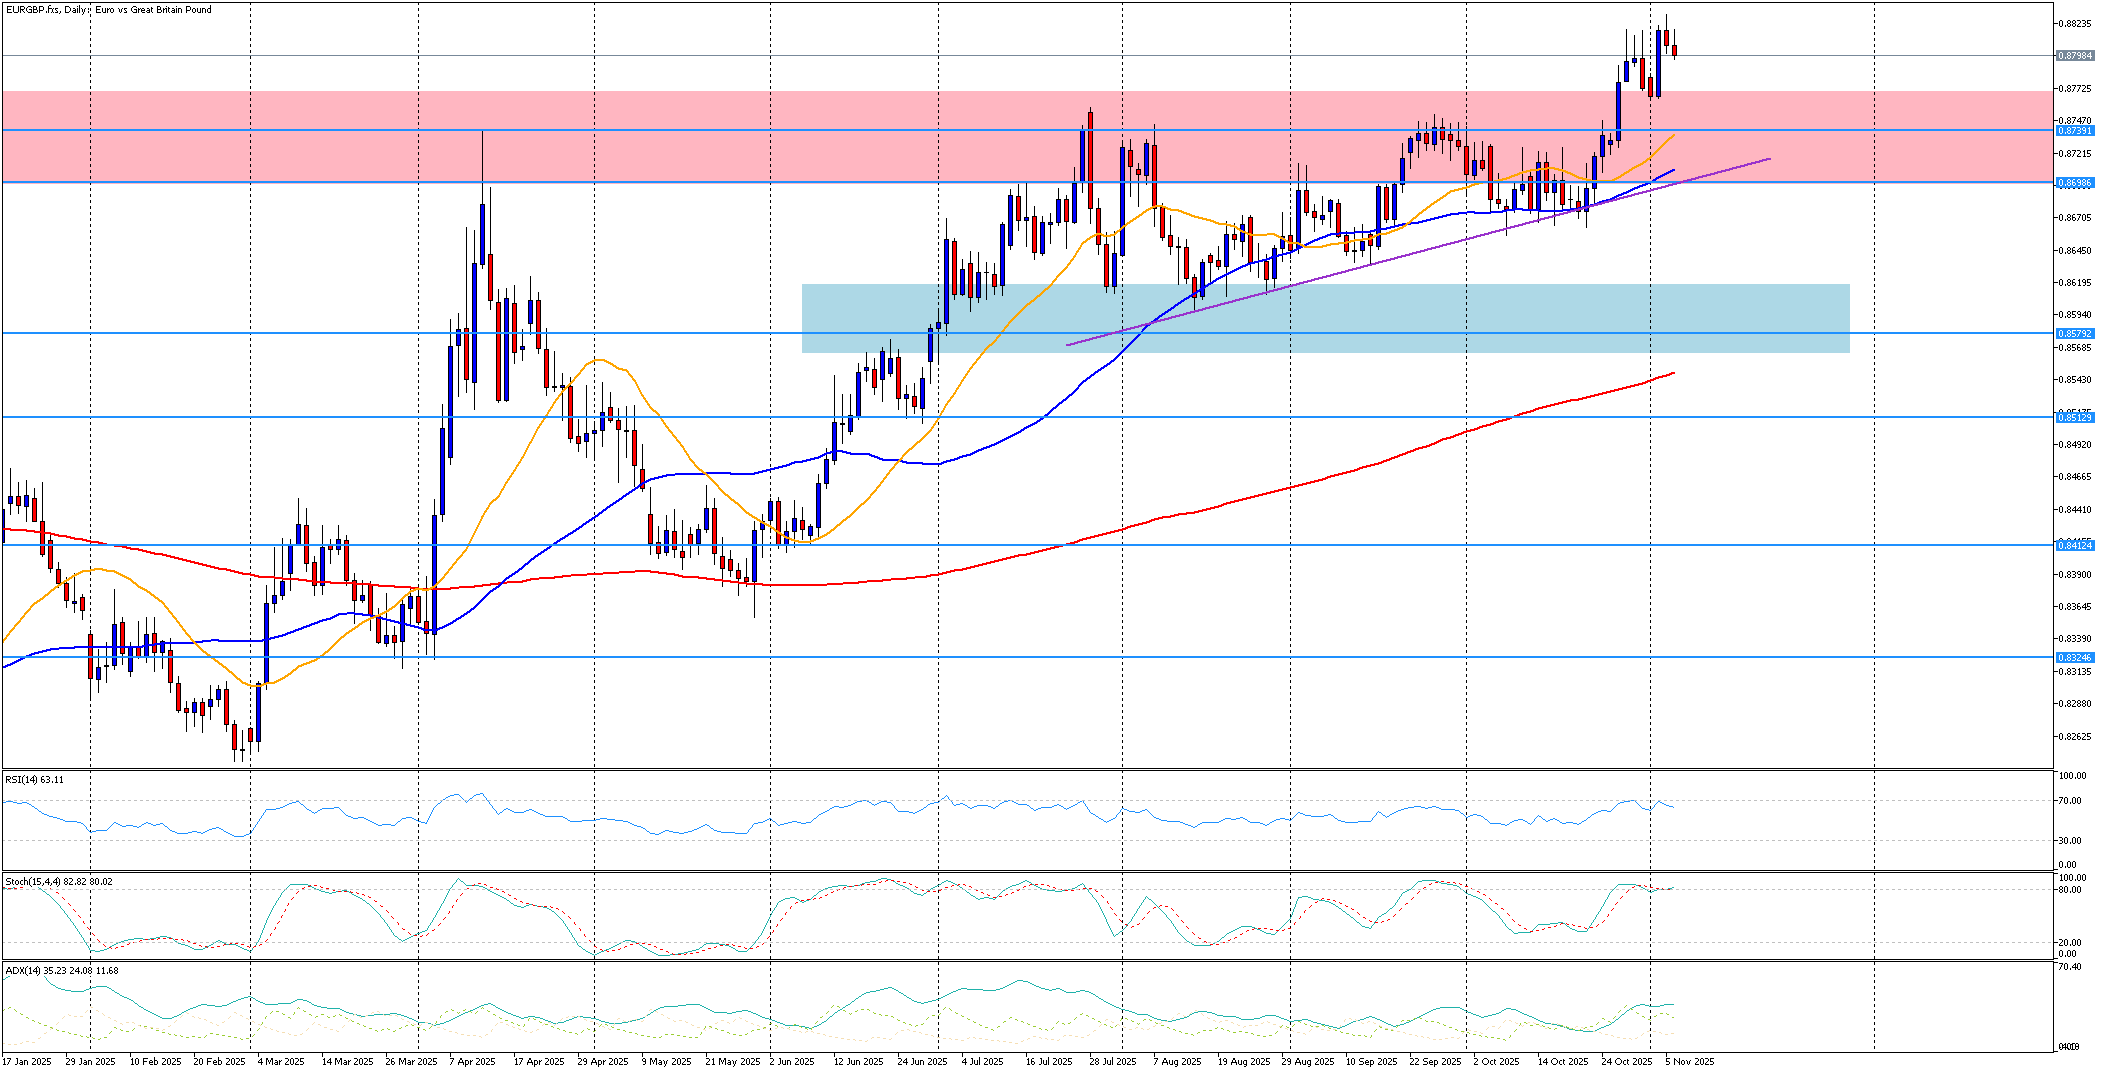This screenshot has width=2106, height=1073.
Task: Click the 0.84410 price axis label
Action: coord(2075,509)
